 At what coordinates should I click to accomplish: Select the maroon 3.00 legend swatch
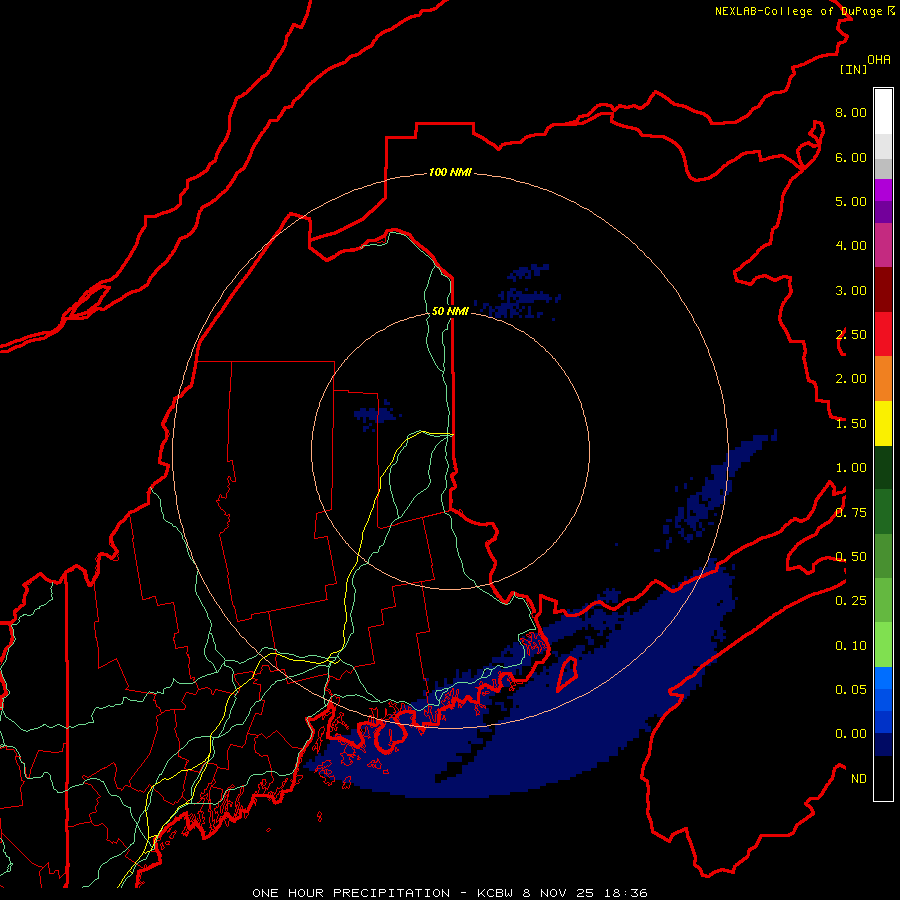click(883, 290)
